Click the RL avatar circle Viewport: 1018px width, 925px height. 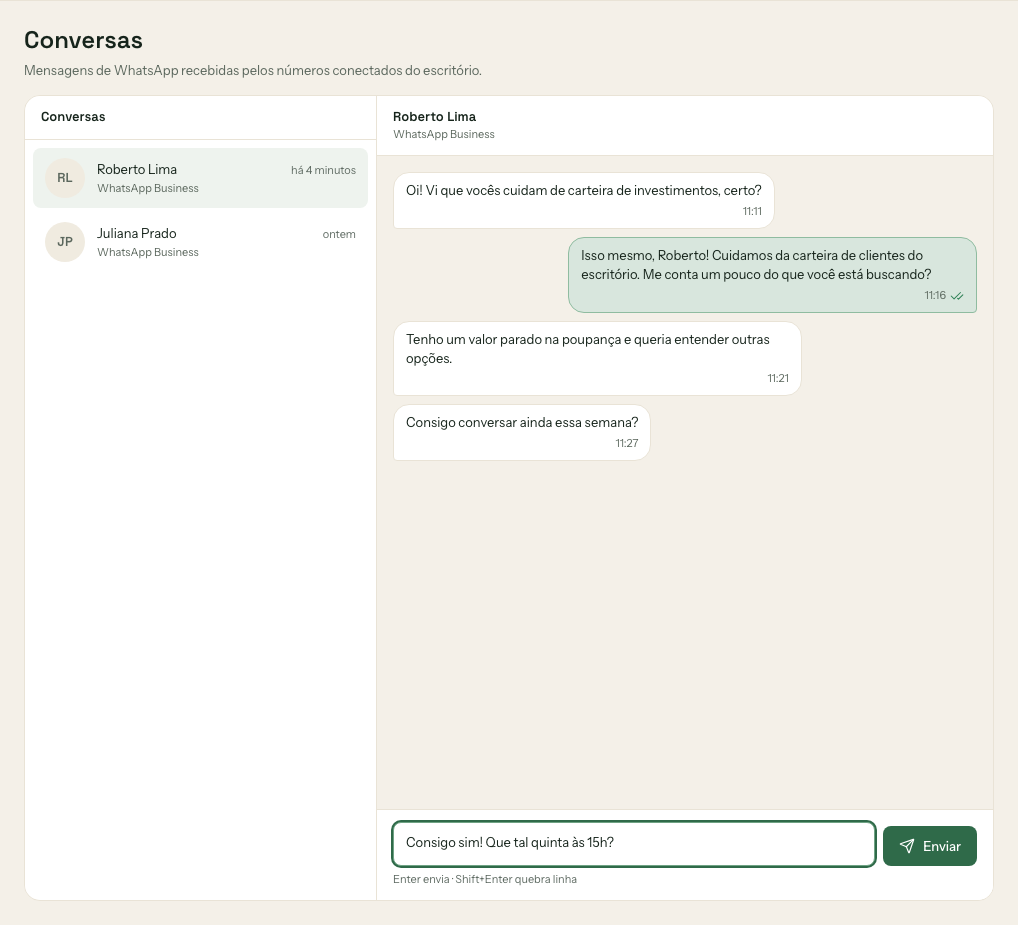point(65,178)
